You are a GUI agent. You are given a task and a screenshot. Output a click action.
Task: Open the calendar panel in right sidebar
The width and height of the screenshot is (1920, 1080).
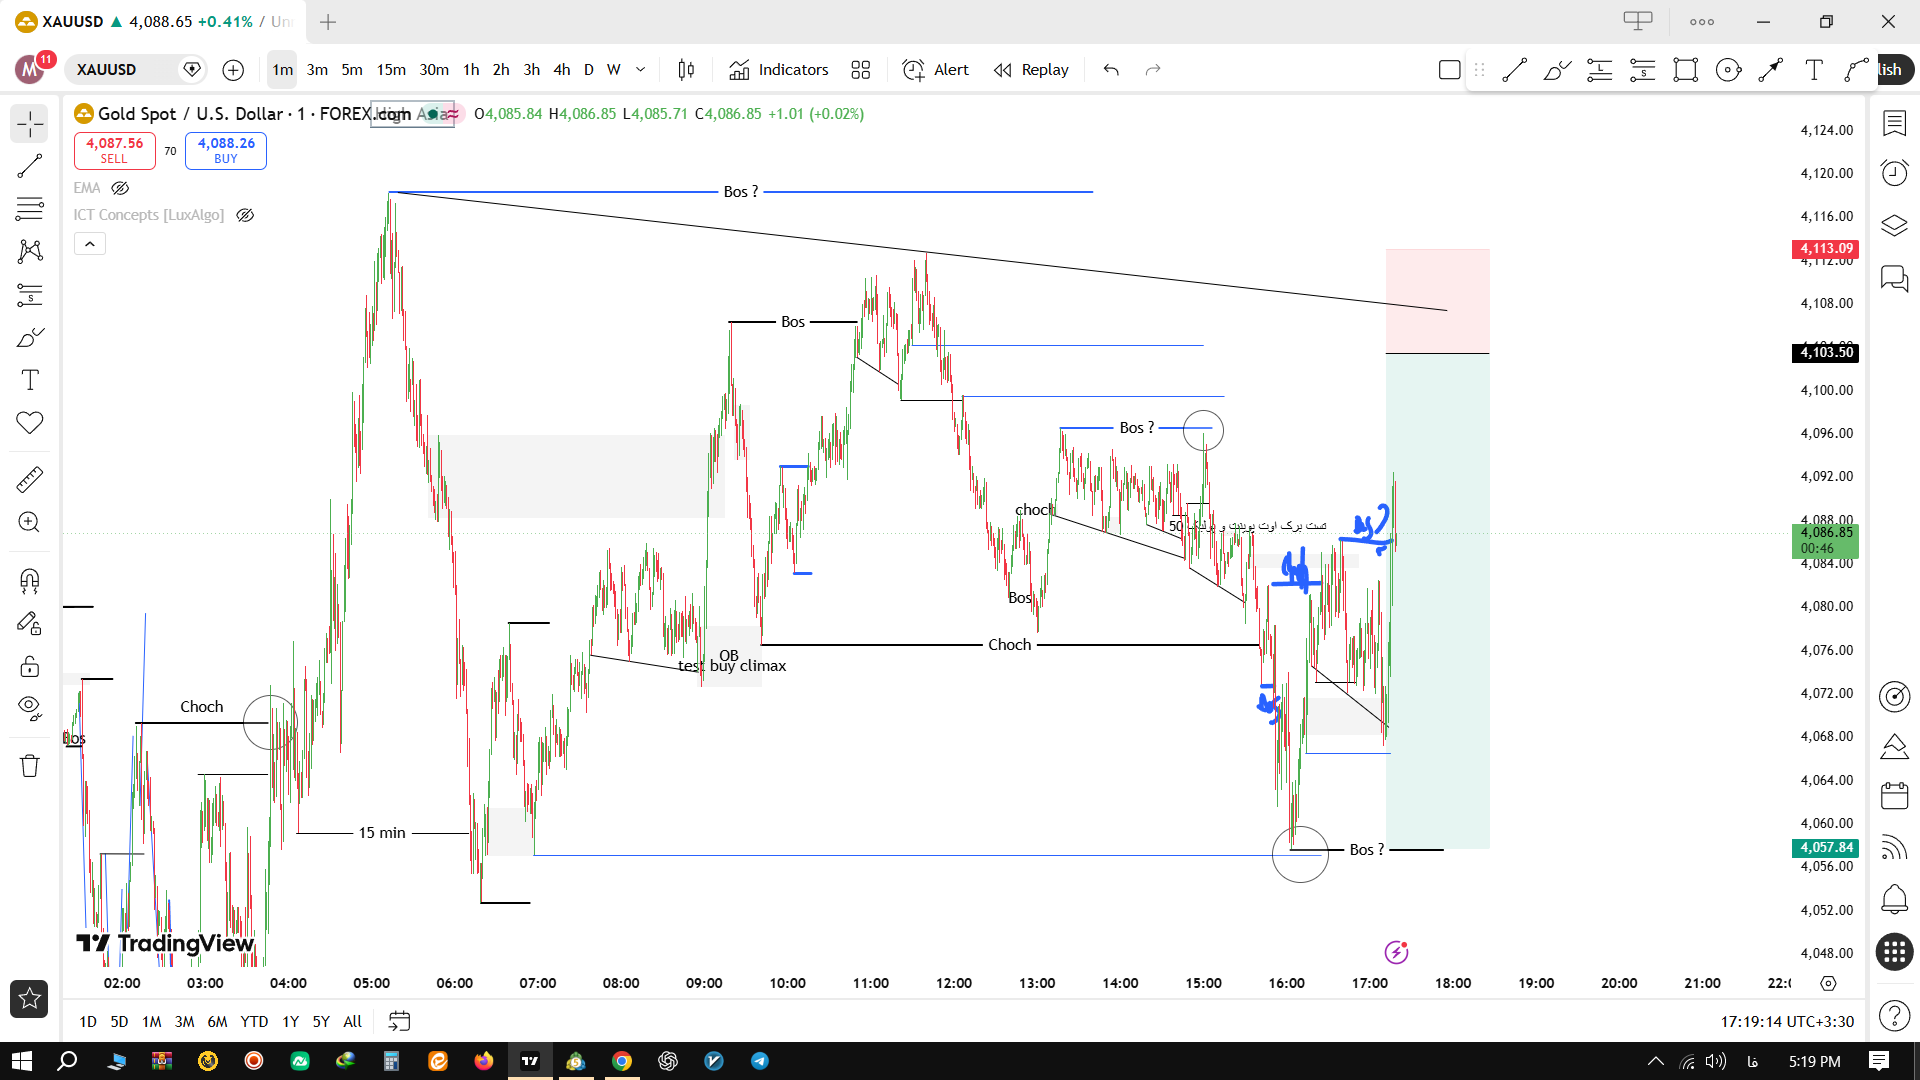coord(1895,796)
